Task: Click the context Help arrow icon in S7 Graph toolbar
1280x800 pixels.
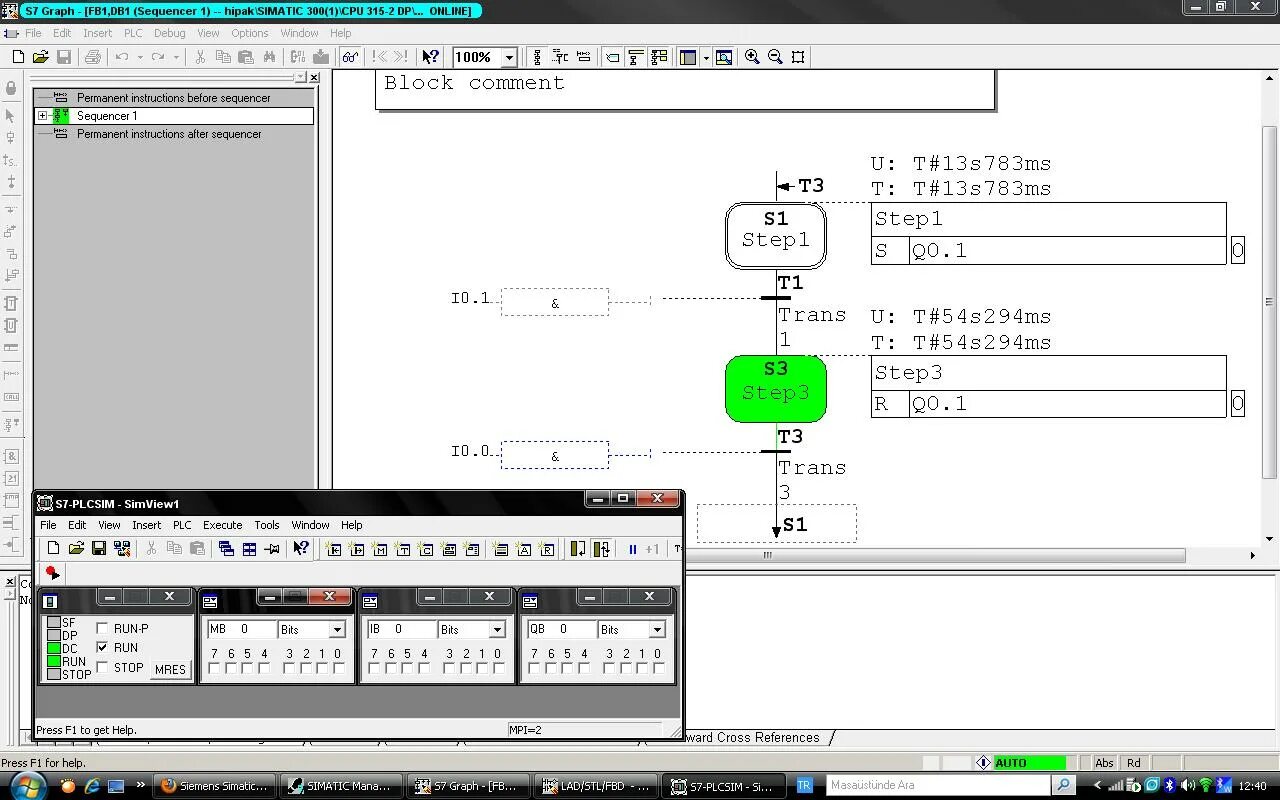Action: click(x=431, y=57)
